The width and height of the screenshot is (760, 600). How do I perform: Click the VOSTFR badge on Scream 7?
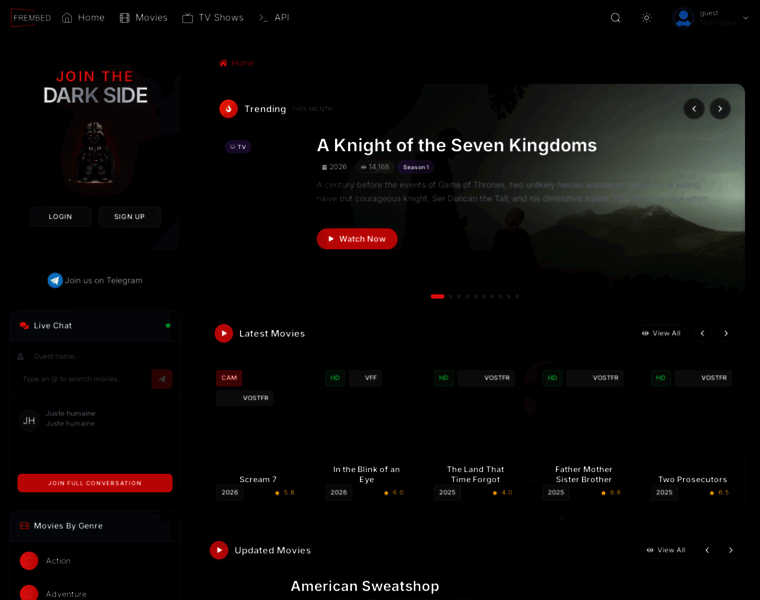coord(245,398)
